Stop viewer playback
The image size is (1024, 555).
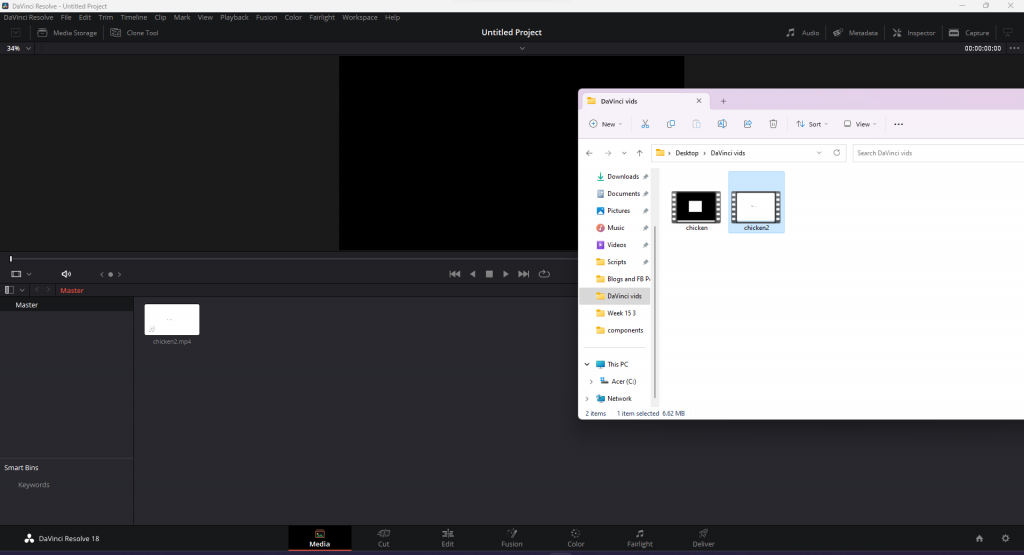tap(489, 274)
